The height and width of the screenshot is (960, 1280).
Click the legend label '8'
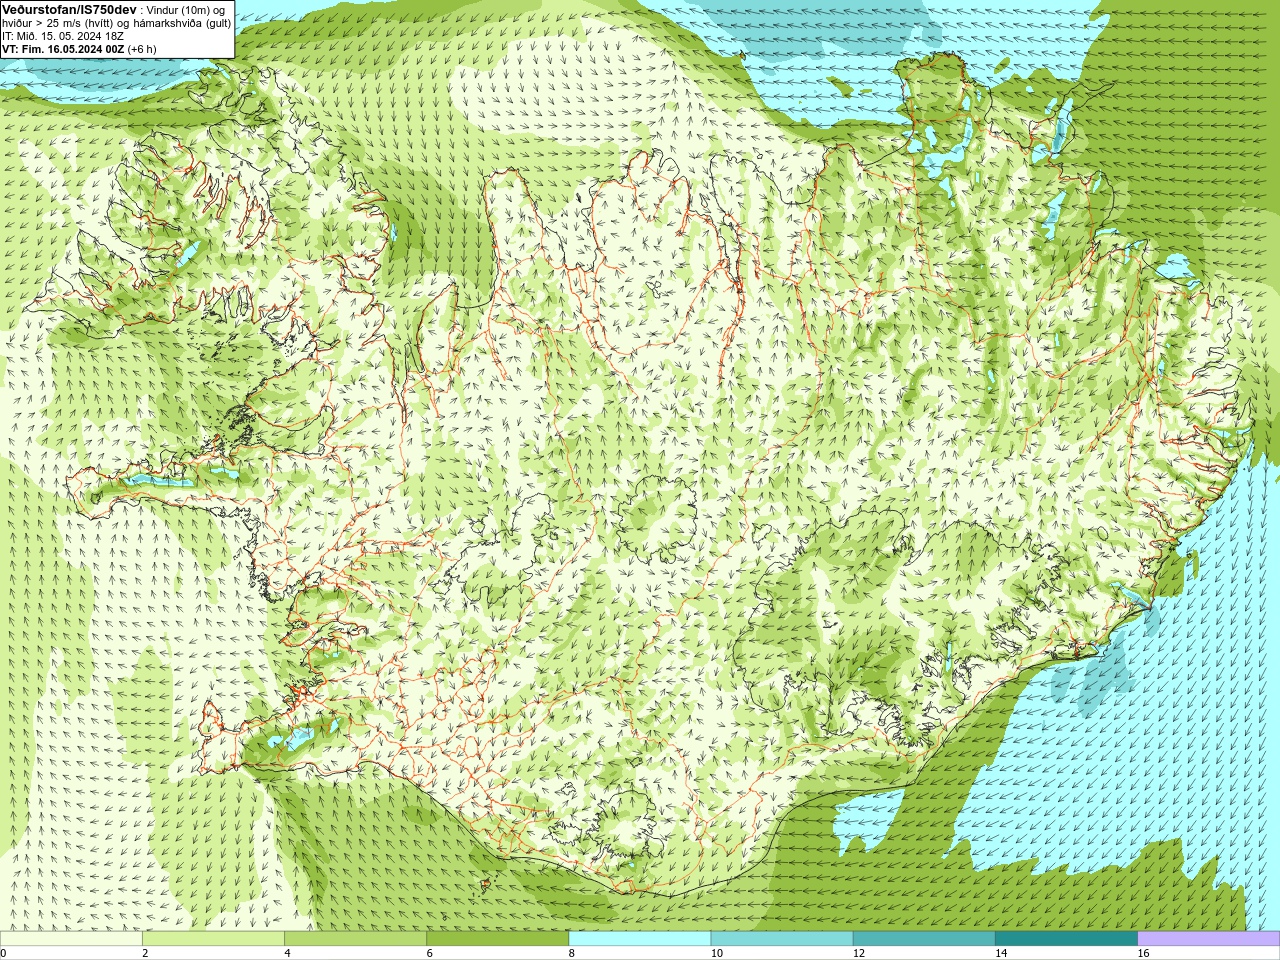click(x=571, y=953)
